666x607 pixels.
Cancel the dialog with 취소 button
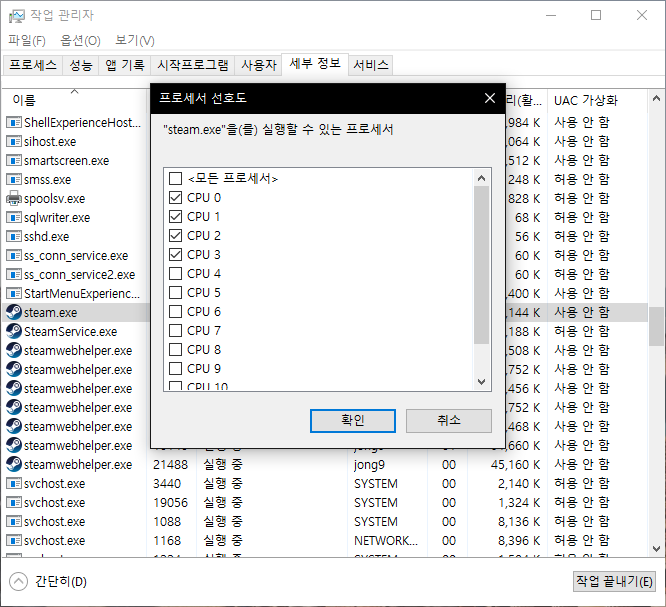click(x=449, y=421)
